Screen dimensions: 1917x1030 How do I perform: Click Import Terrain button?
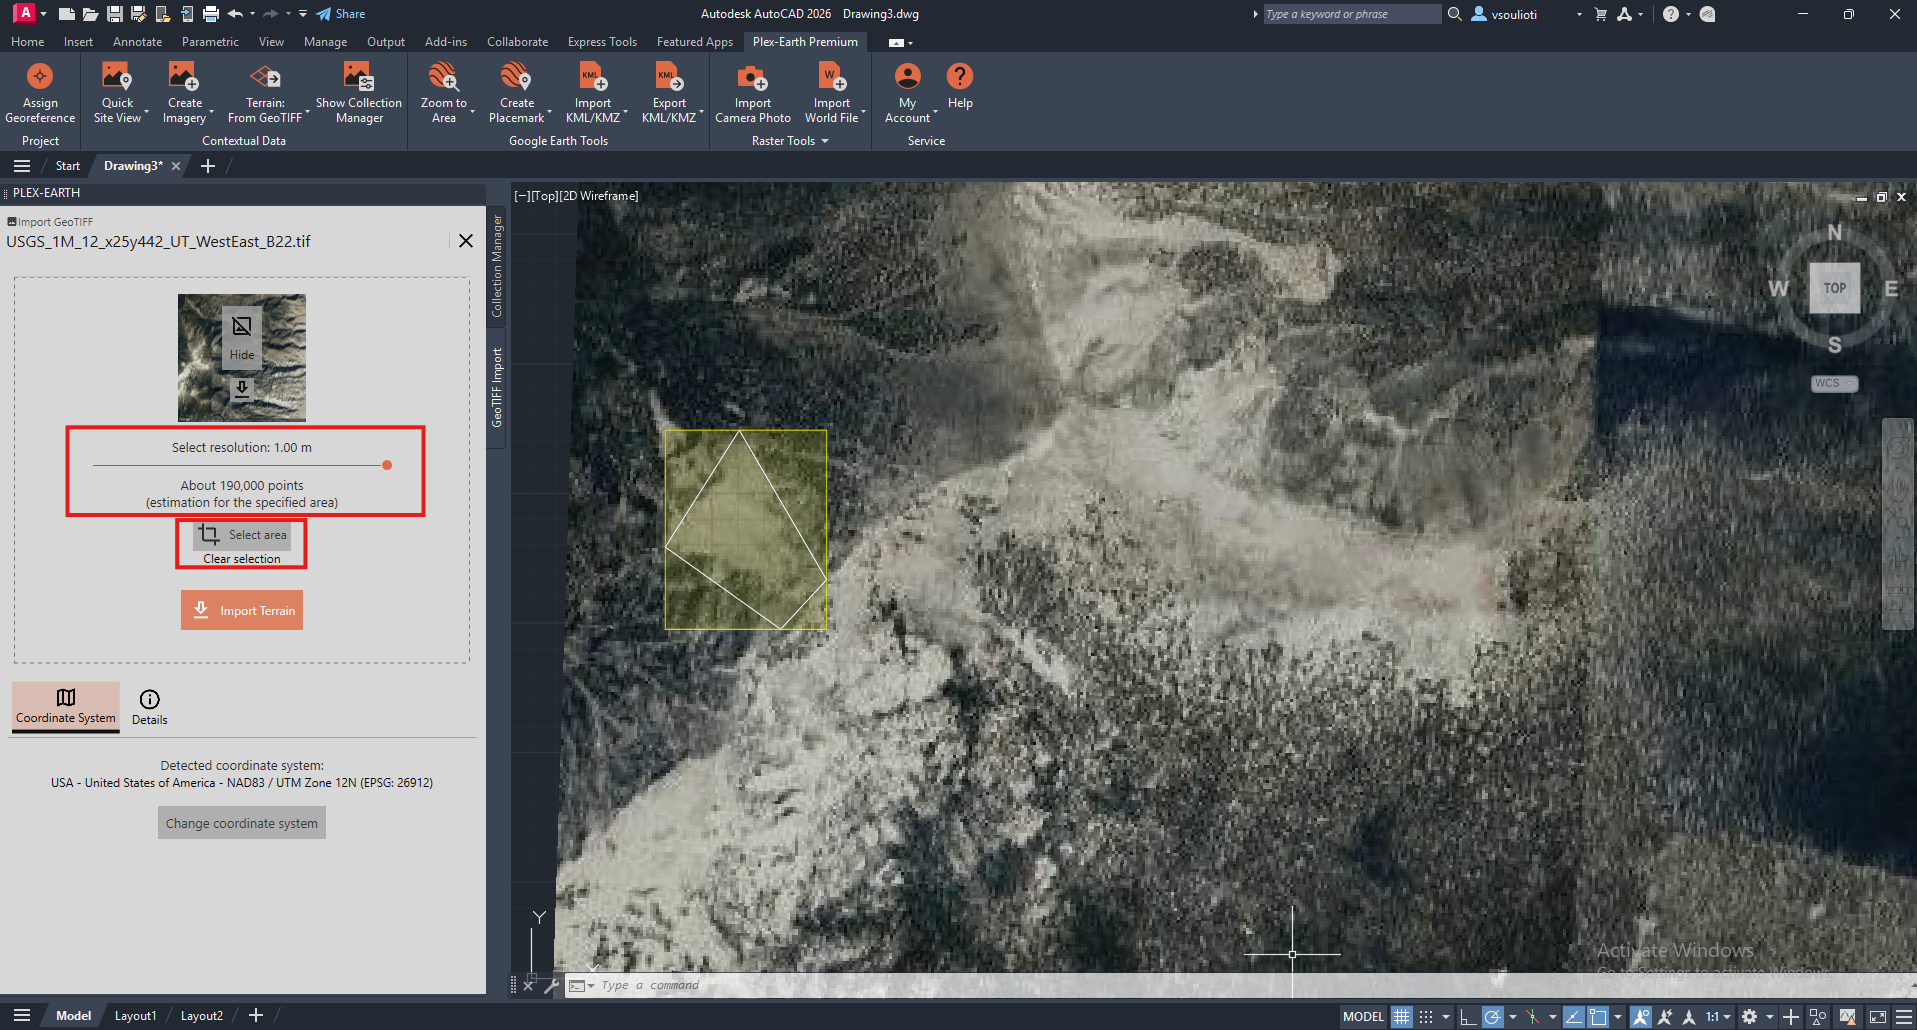point(242,610)
